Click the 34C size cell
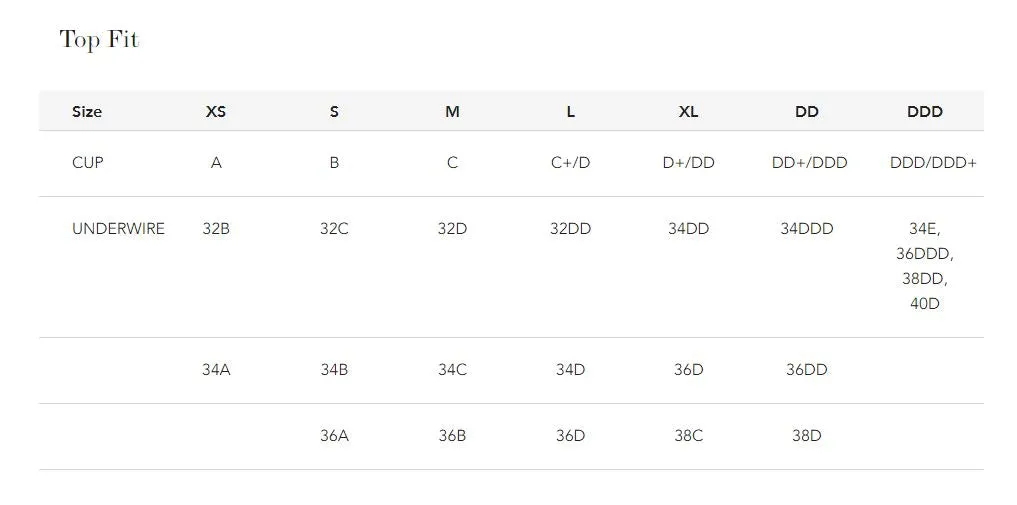 point(452,370)
